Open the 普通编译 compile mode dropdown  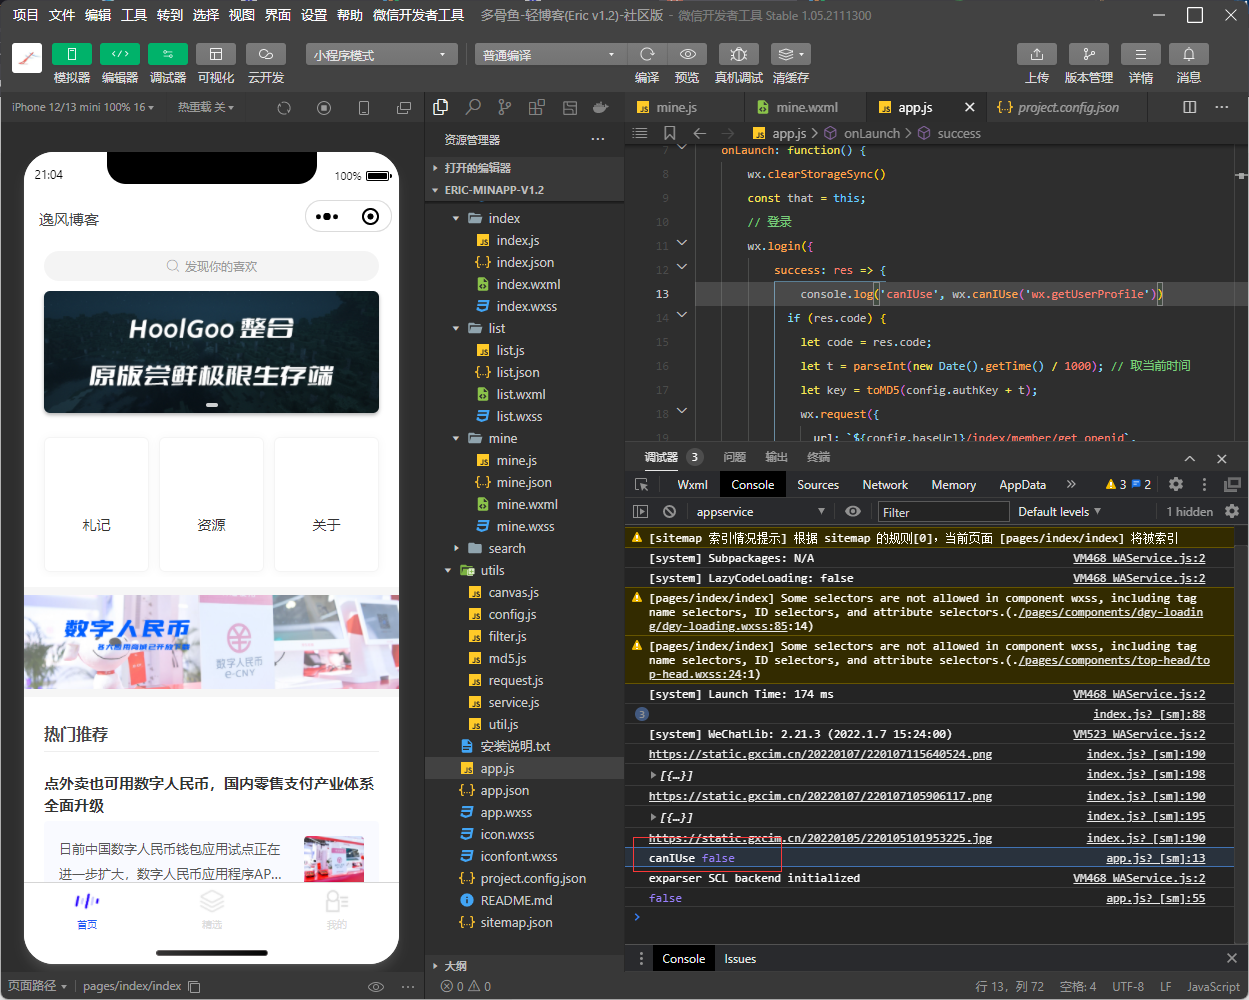[x=550, y=54]
